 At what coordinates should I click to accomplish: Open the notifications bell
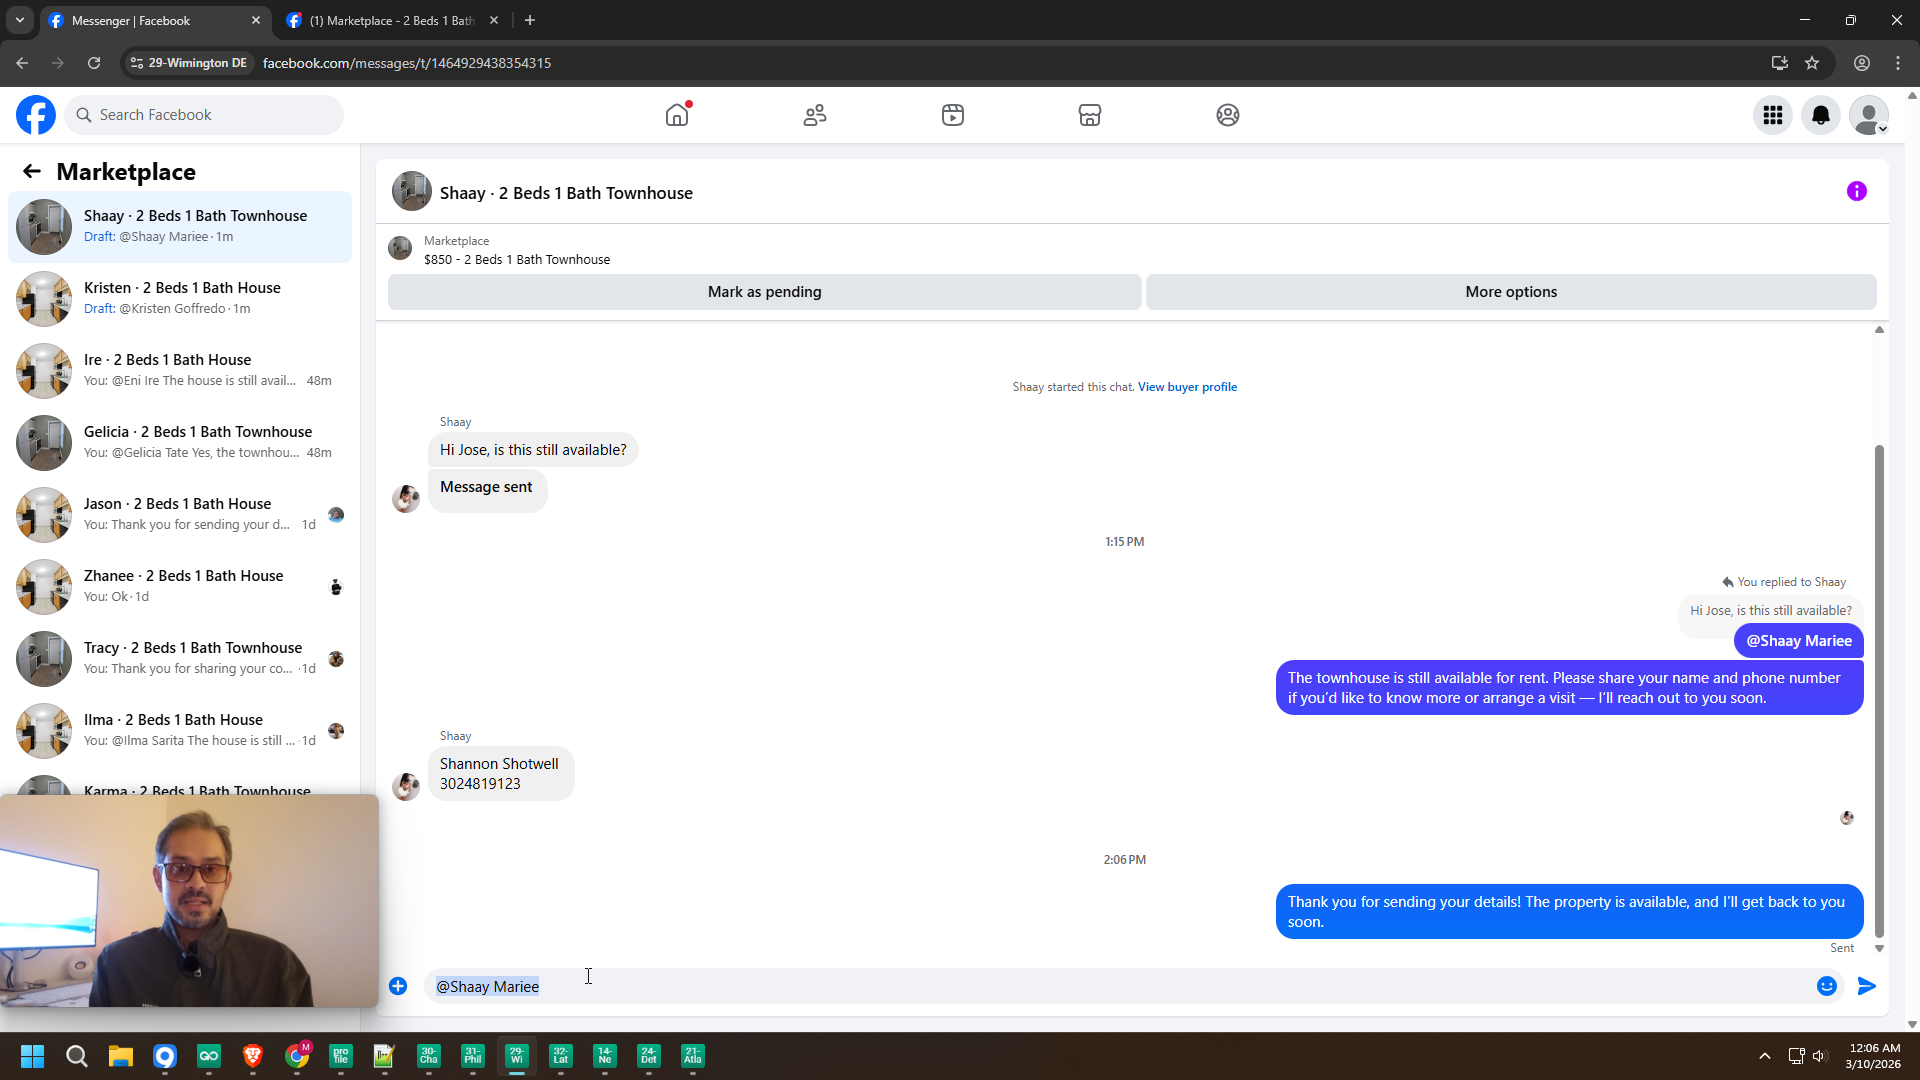(1821, 115)
